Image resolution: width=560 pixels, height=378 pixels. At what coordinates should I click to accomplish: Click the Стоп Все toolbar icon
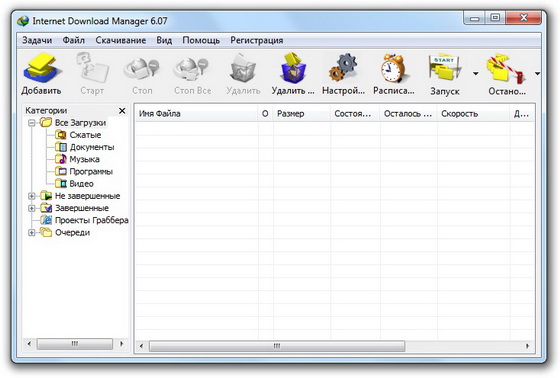[x=192, y=69]
